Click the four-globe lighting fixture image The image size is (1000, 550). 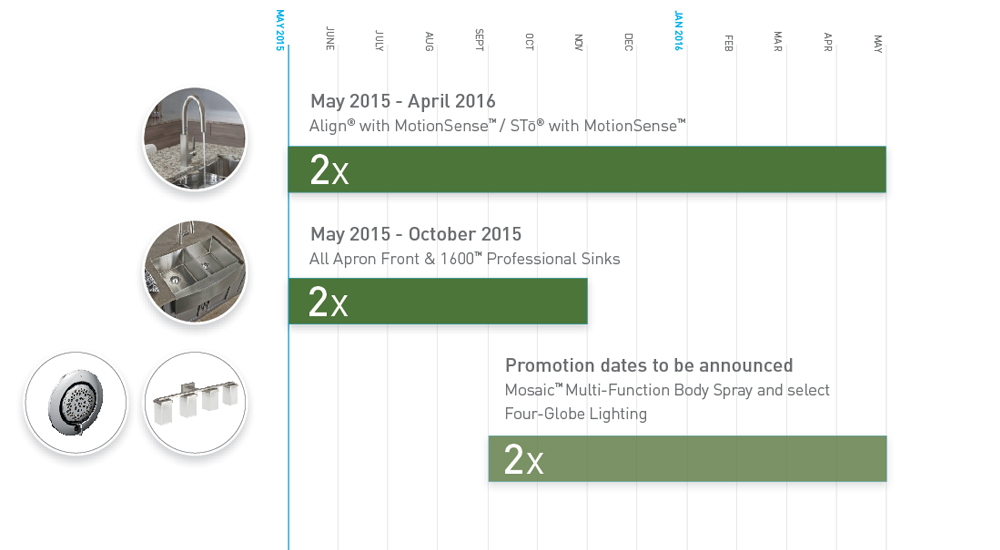point(195,403)
